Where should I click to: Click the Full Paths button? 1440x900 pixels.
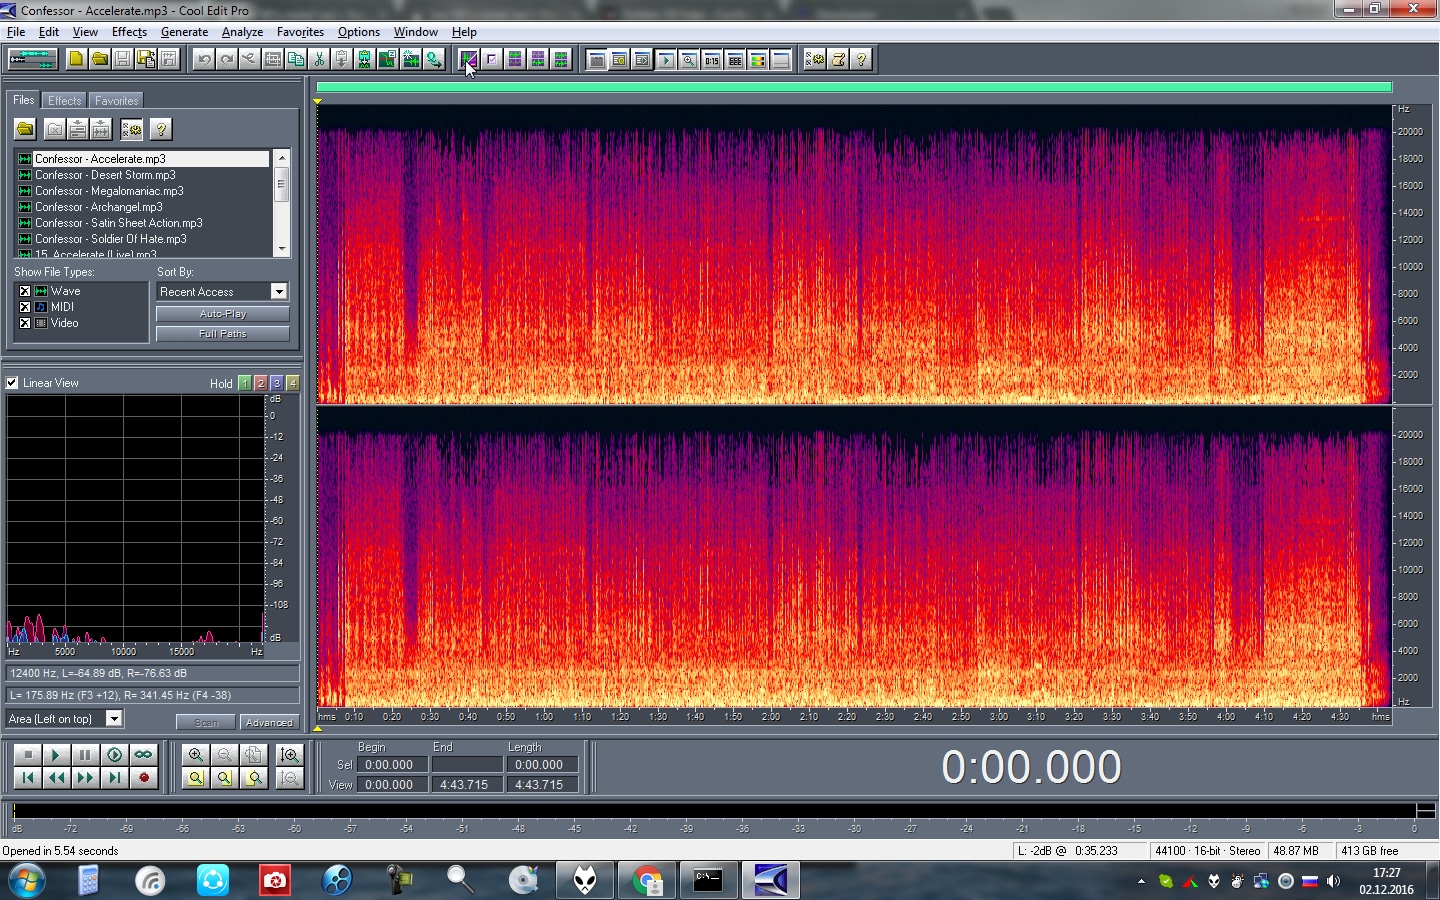click(x=222, y=334)
